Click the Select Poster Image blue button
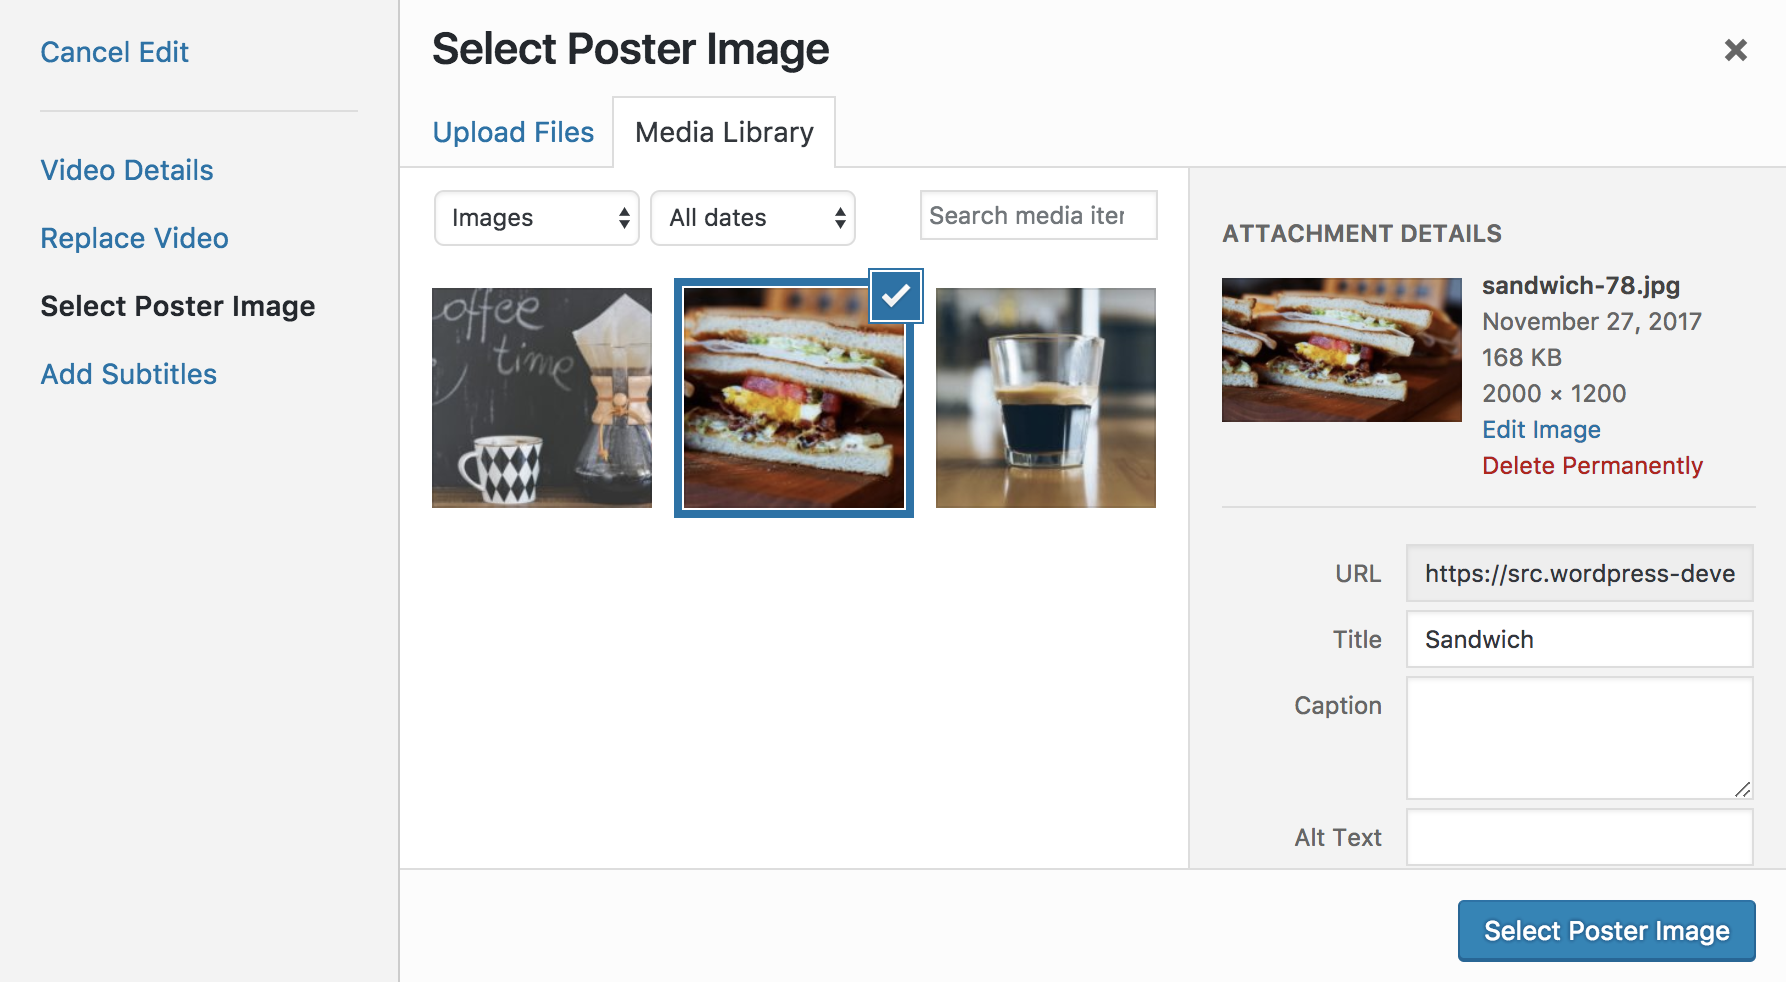 pyautogui.click(x=1606, y=931)
